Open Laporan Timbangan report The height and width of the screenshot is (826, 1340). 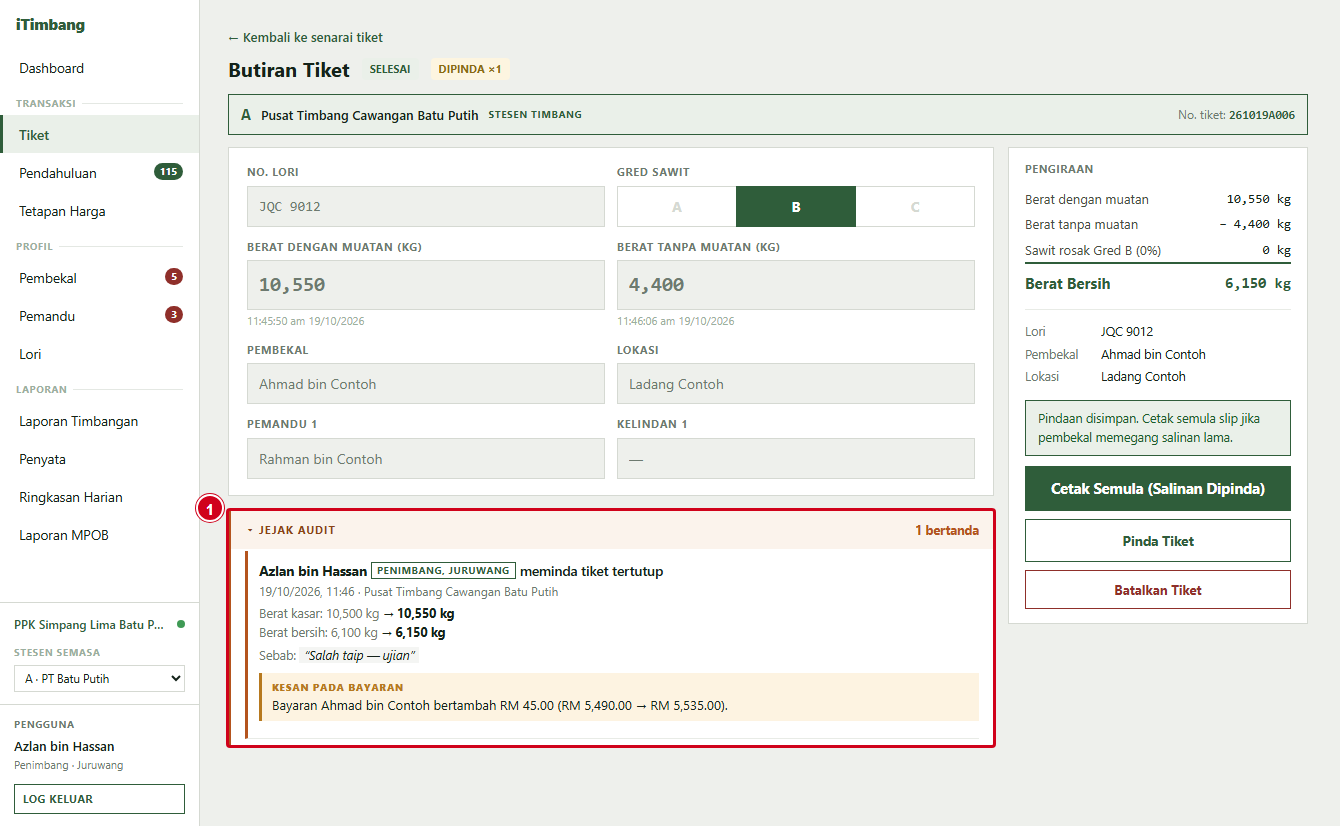click(x=100, y=421)
